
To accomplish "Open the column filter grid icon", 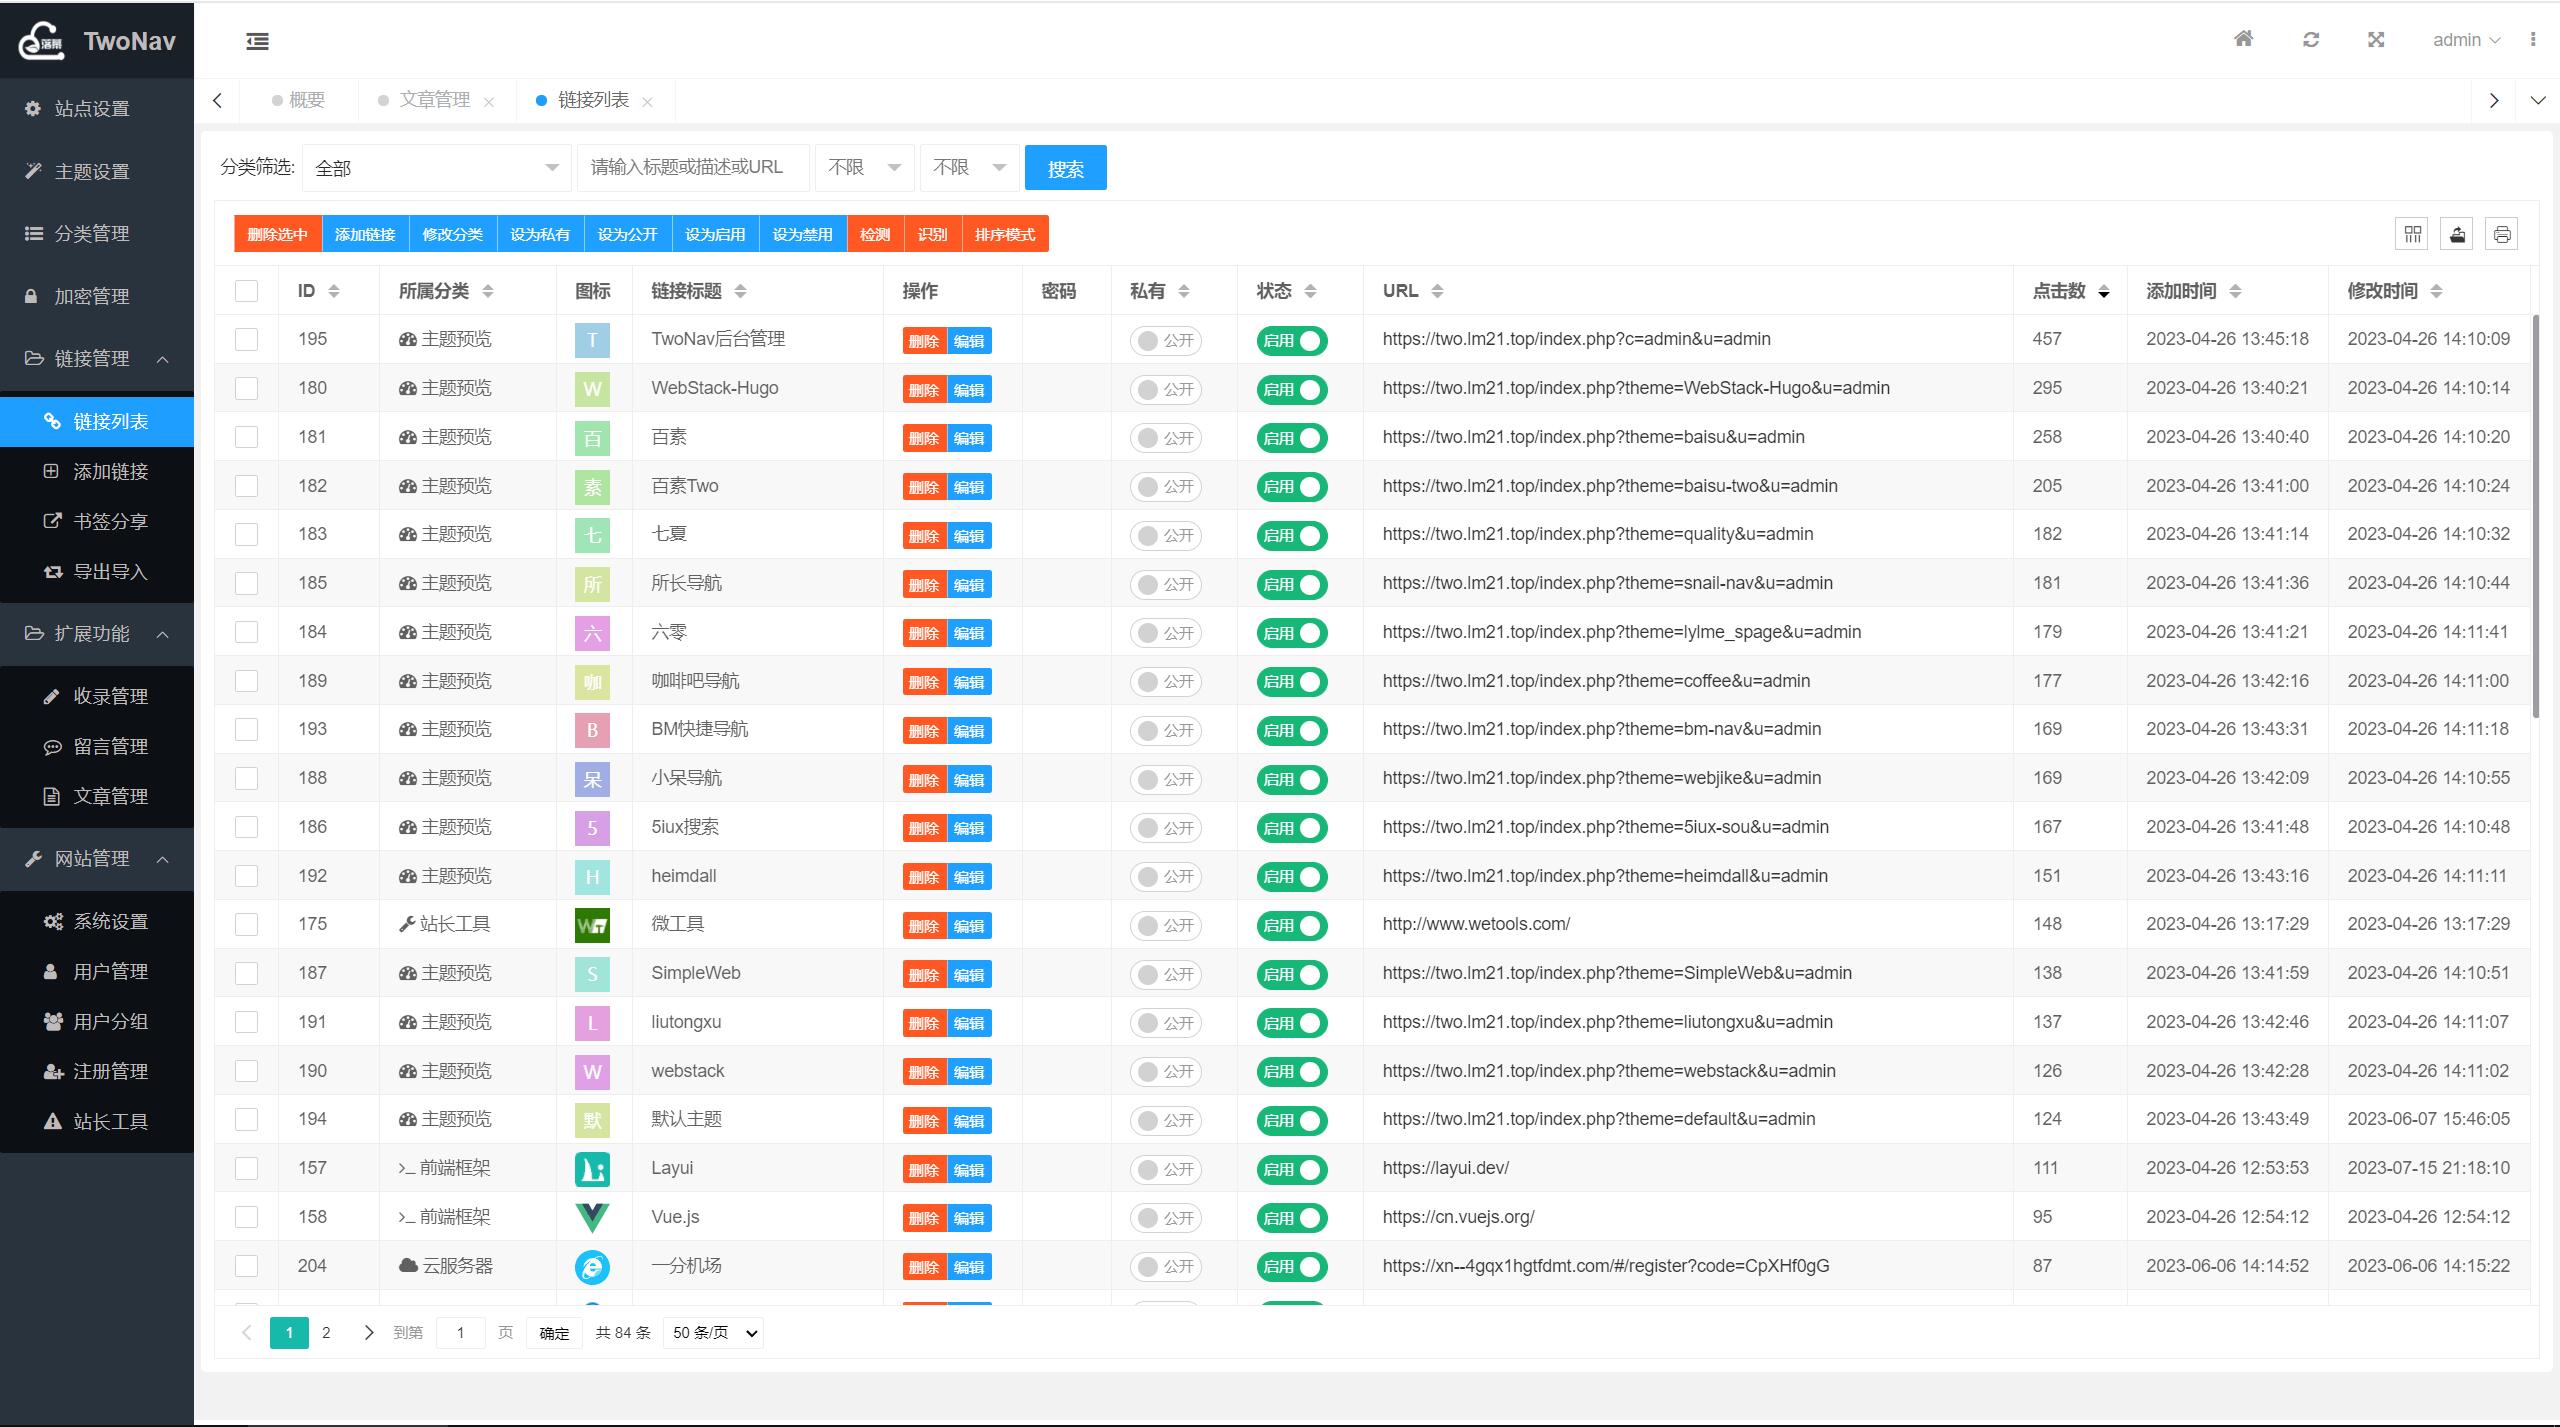I will click(x=2413, y=234).
